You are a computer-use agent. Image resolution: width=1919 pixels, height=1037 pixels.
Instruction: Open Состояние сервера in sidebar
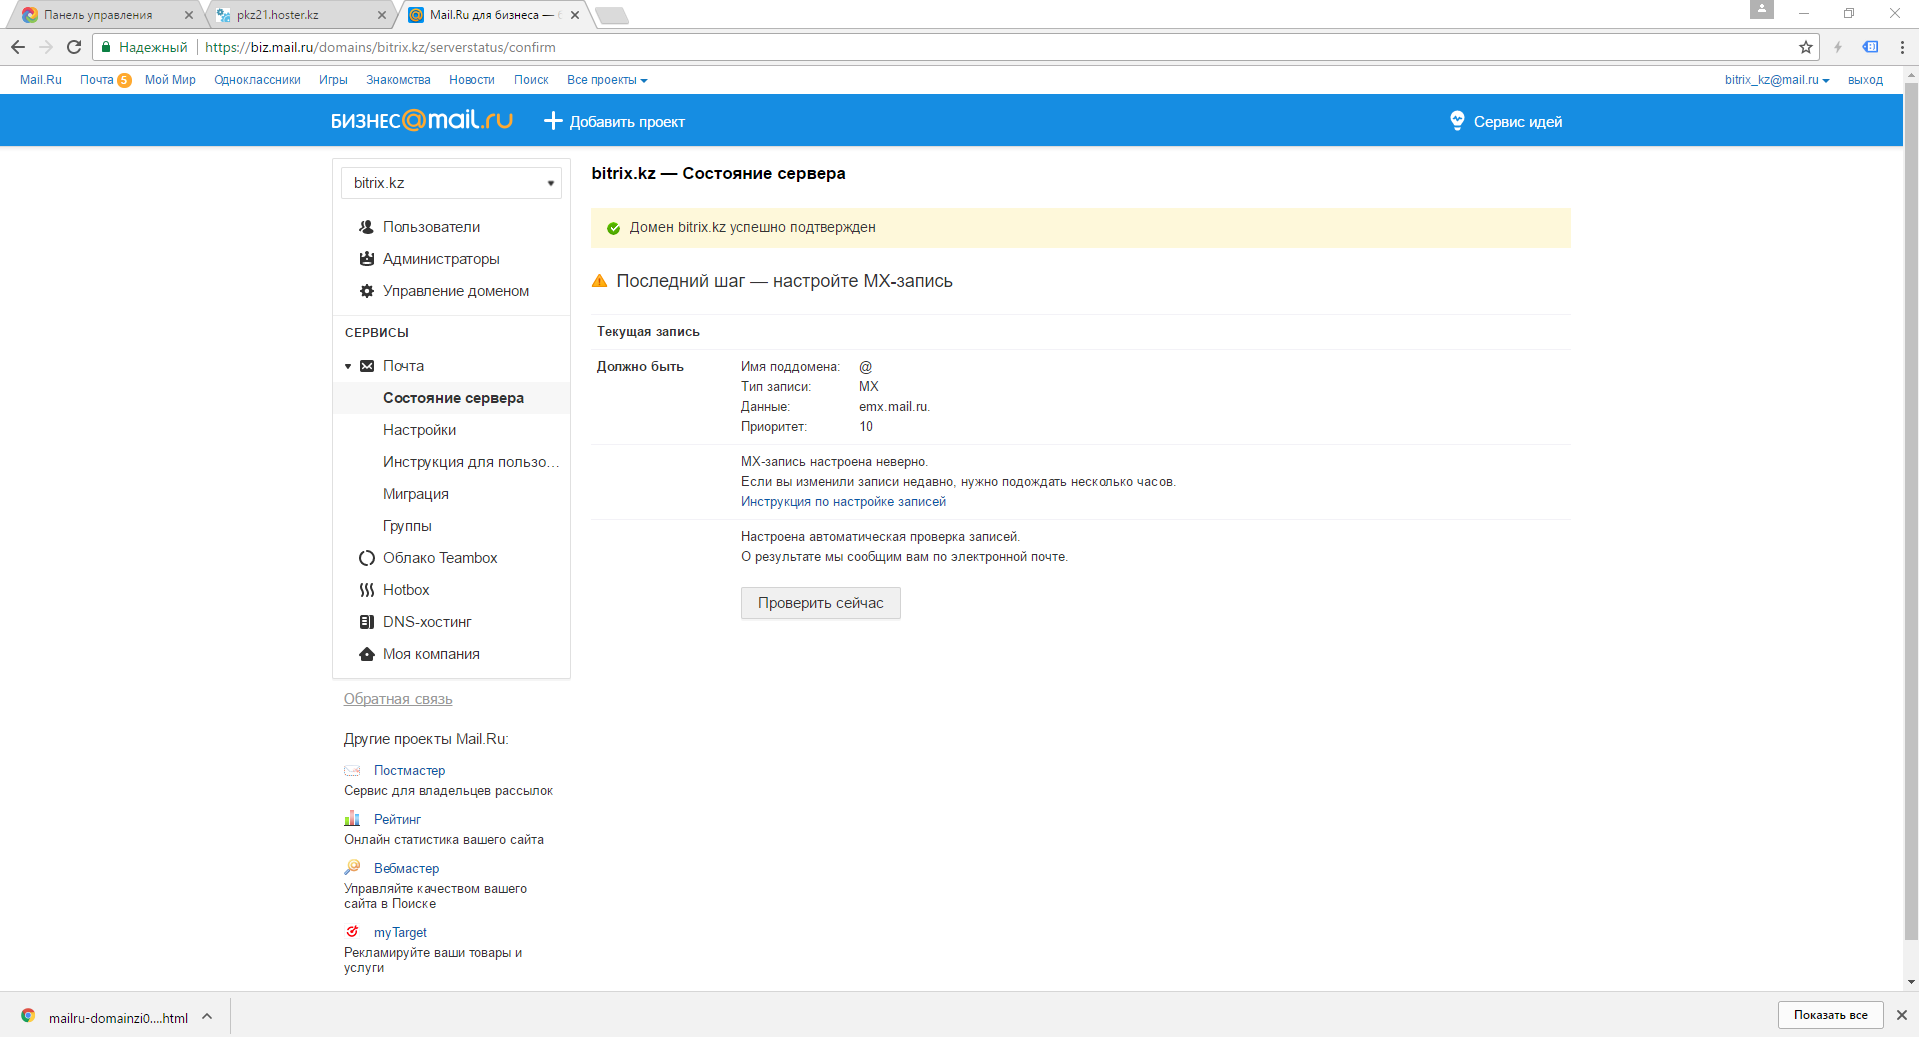coord(453,398)
